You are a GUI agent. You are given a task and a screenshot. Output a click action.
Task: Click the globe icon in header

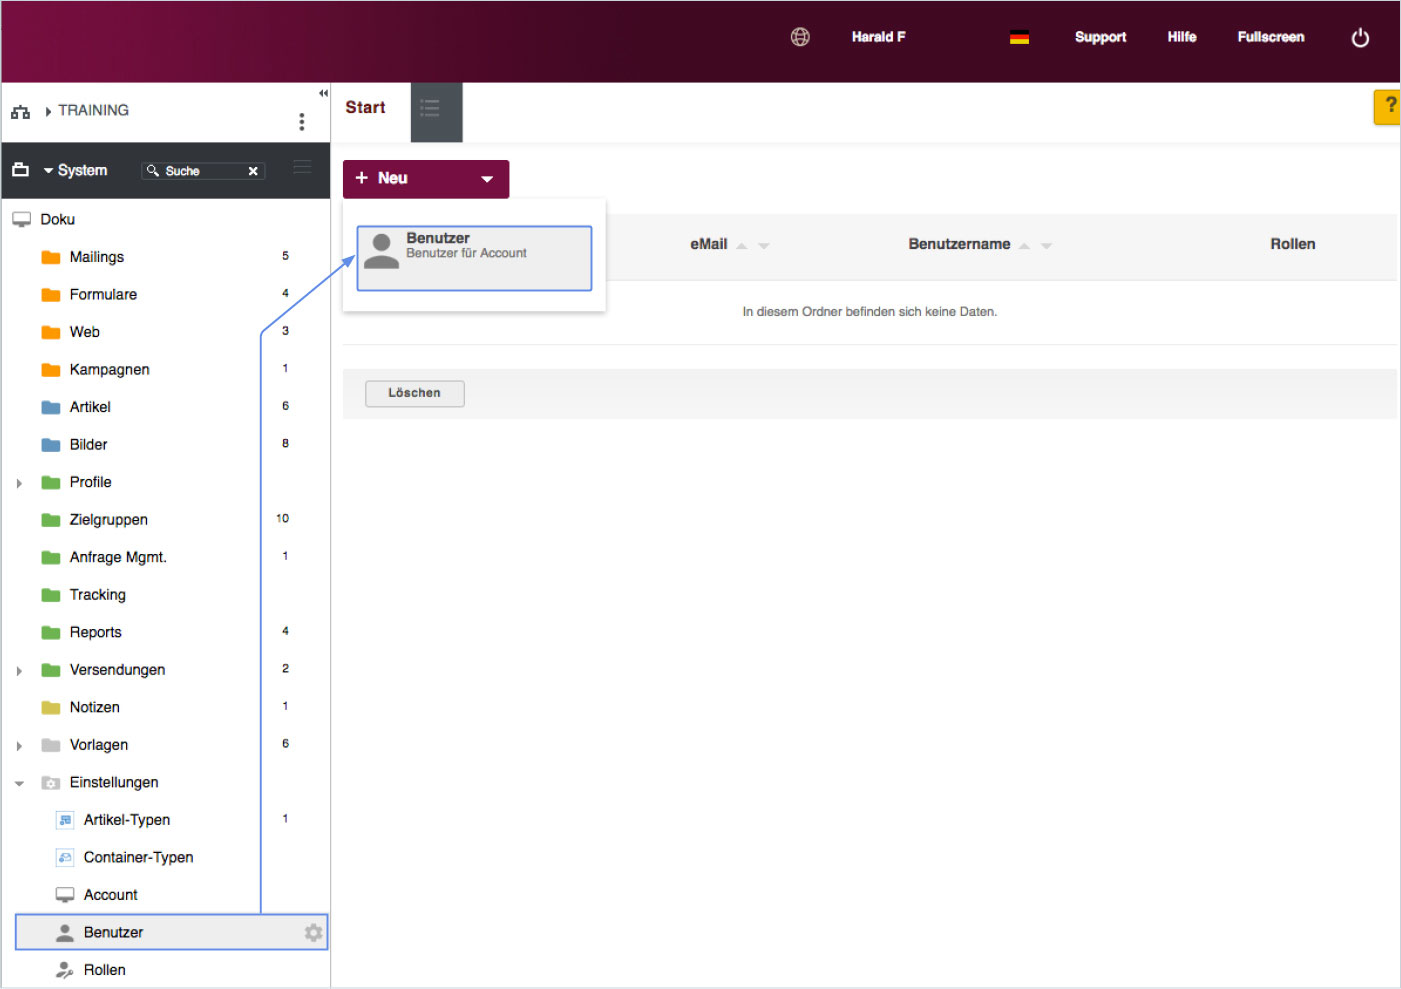tap(800, 37)
